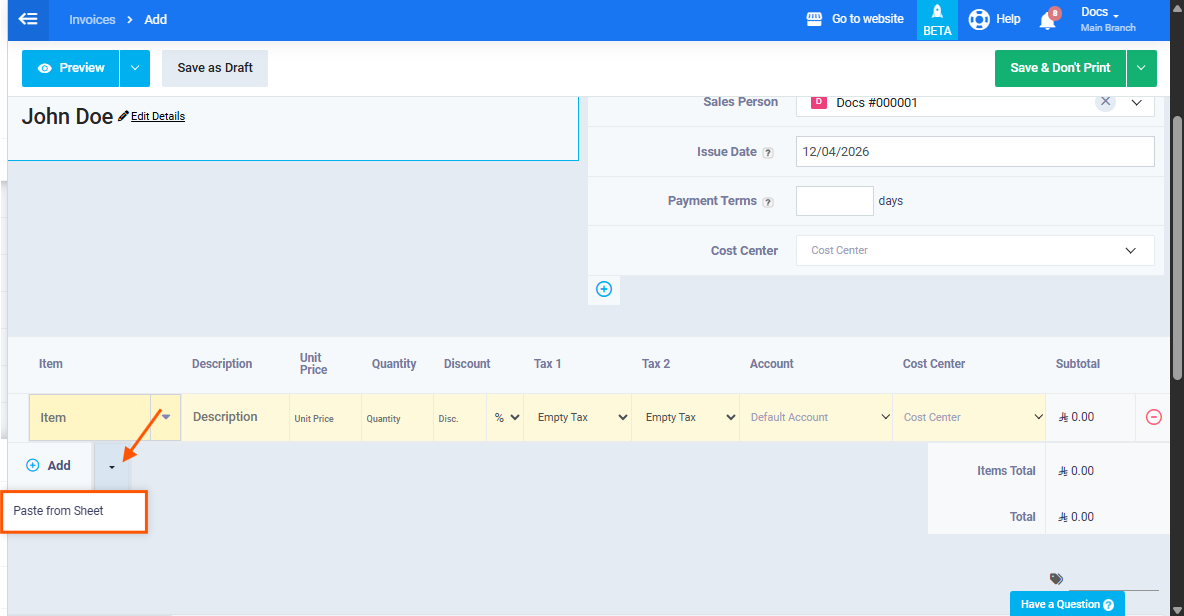Click the red remove row icon

pyautogui.click(x=1153, y=417)
